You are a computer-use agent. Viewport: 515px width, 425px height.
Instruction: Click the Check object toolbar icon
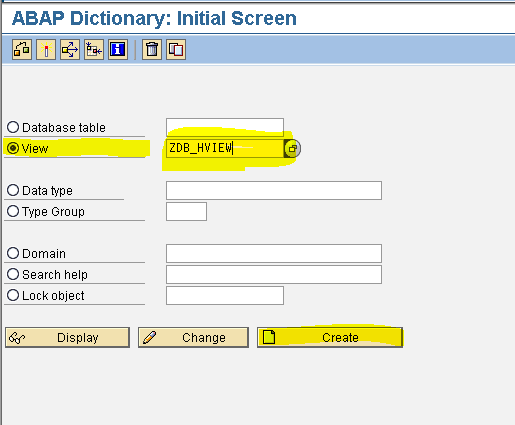tap(22, 50)
